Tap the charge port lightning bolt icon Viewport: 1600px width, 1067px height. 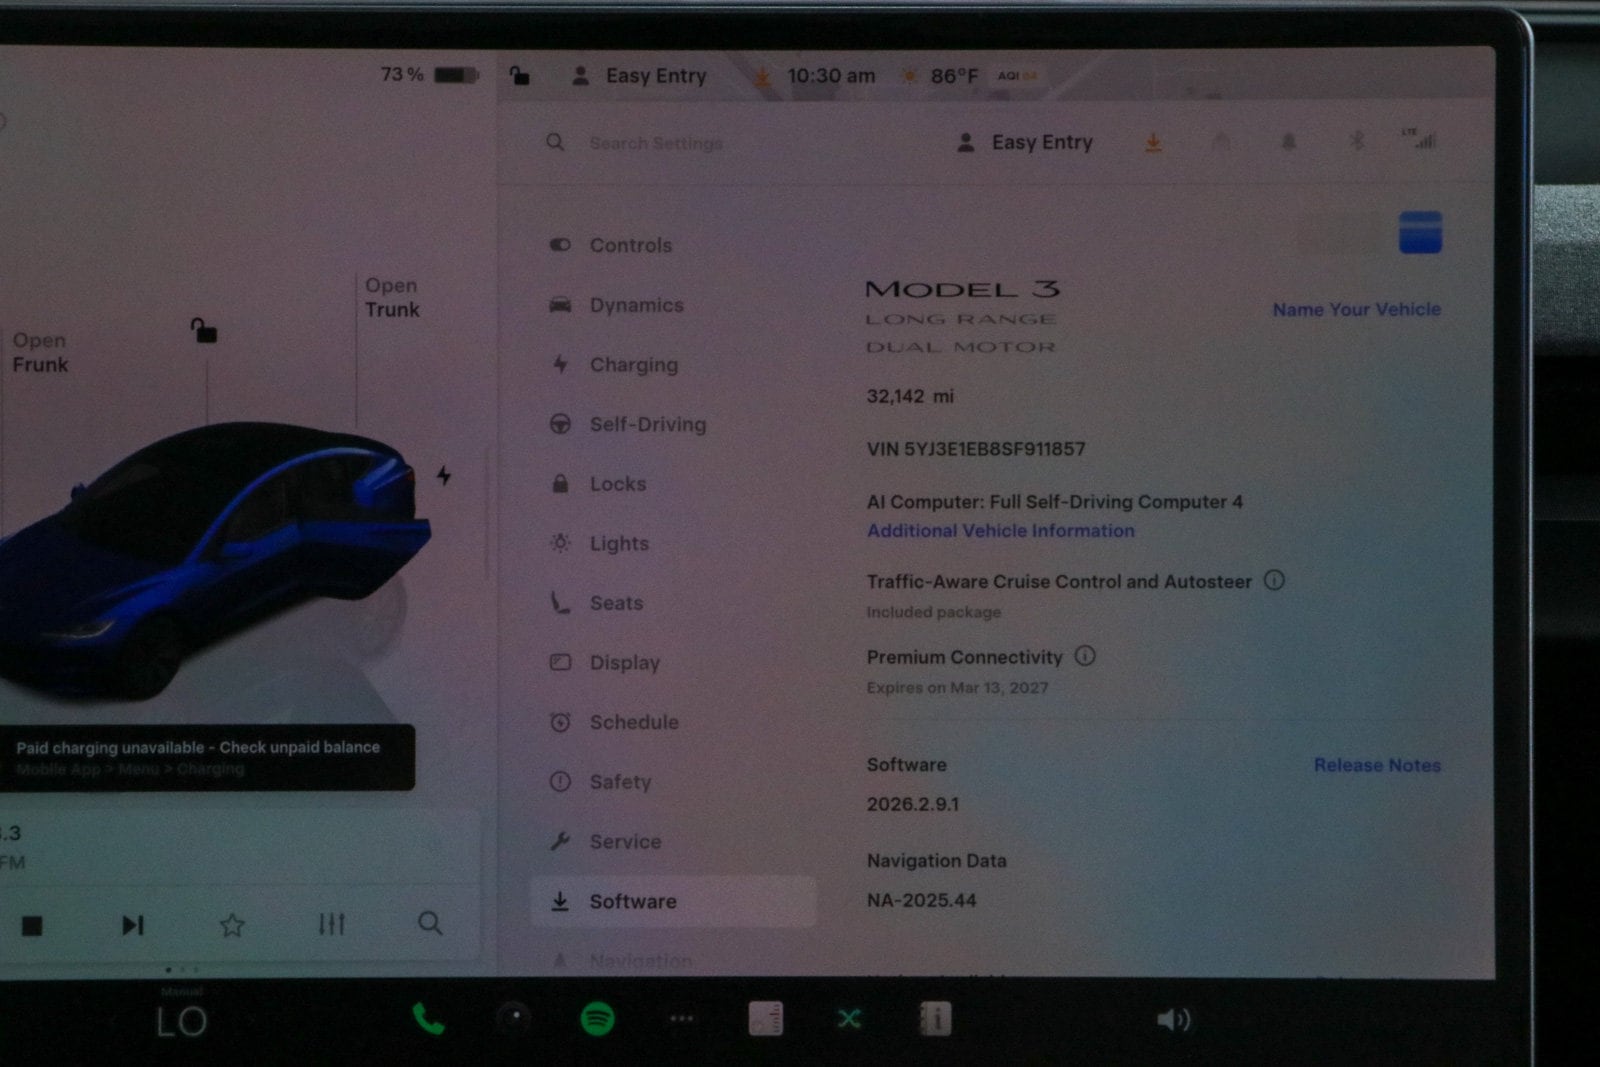[444, 476]
